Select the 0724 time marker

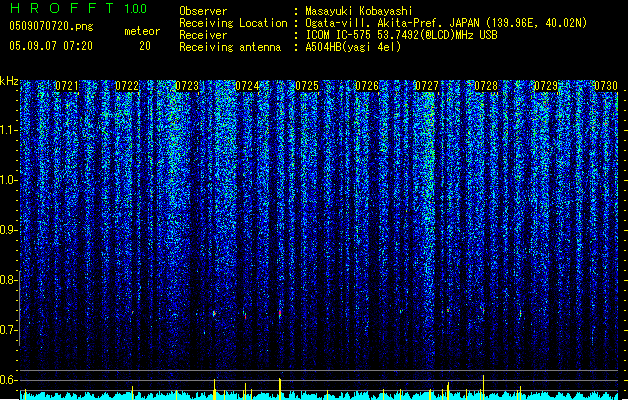[247, 86]
